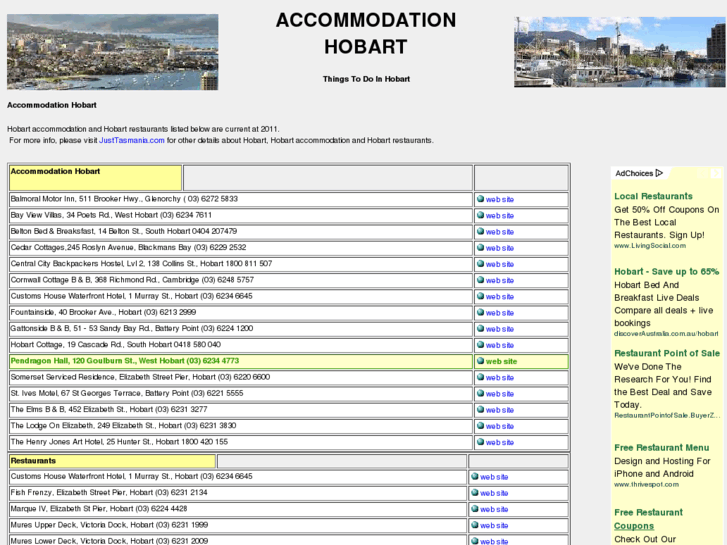Click the globe icon in Balmoral Motor Inn row
727x545 pixels.
pos(480,199)
